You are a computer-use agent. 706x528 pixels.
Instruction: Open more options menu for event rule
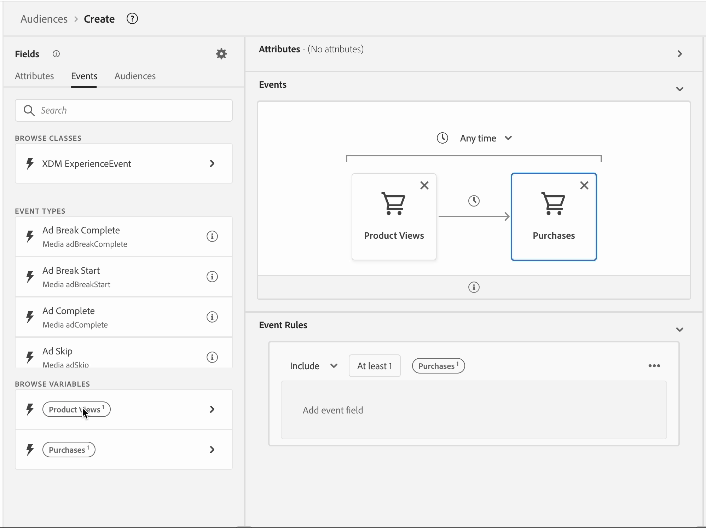click(x=654, y=366)
